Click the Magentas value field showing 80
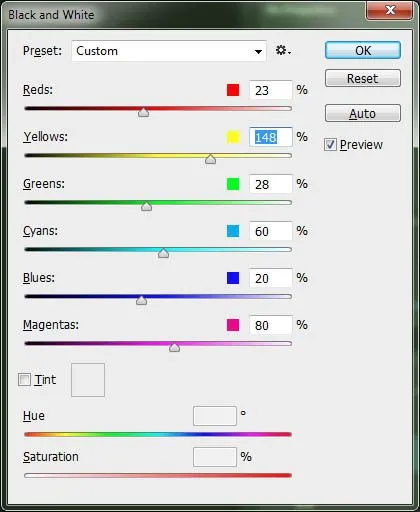420x512 pixels. pyautogui.click(x=271, y=325)
